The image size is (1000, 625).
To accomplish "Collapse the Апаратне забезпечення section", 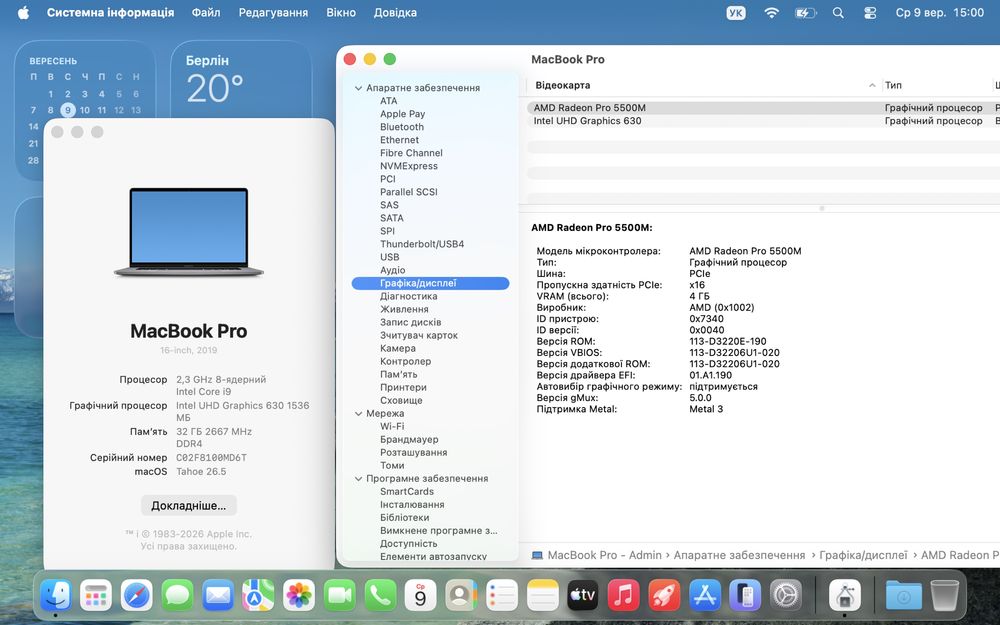I will coord(358,88).
